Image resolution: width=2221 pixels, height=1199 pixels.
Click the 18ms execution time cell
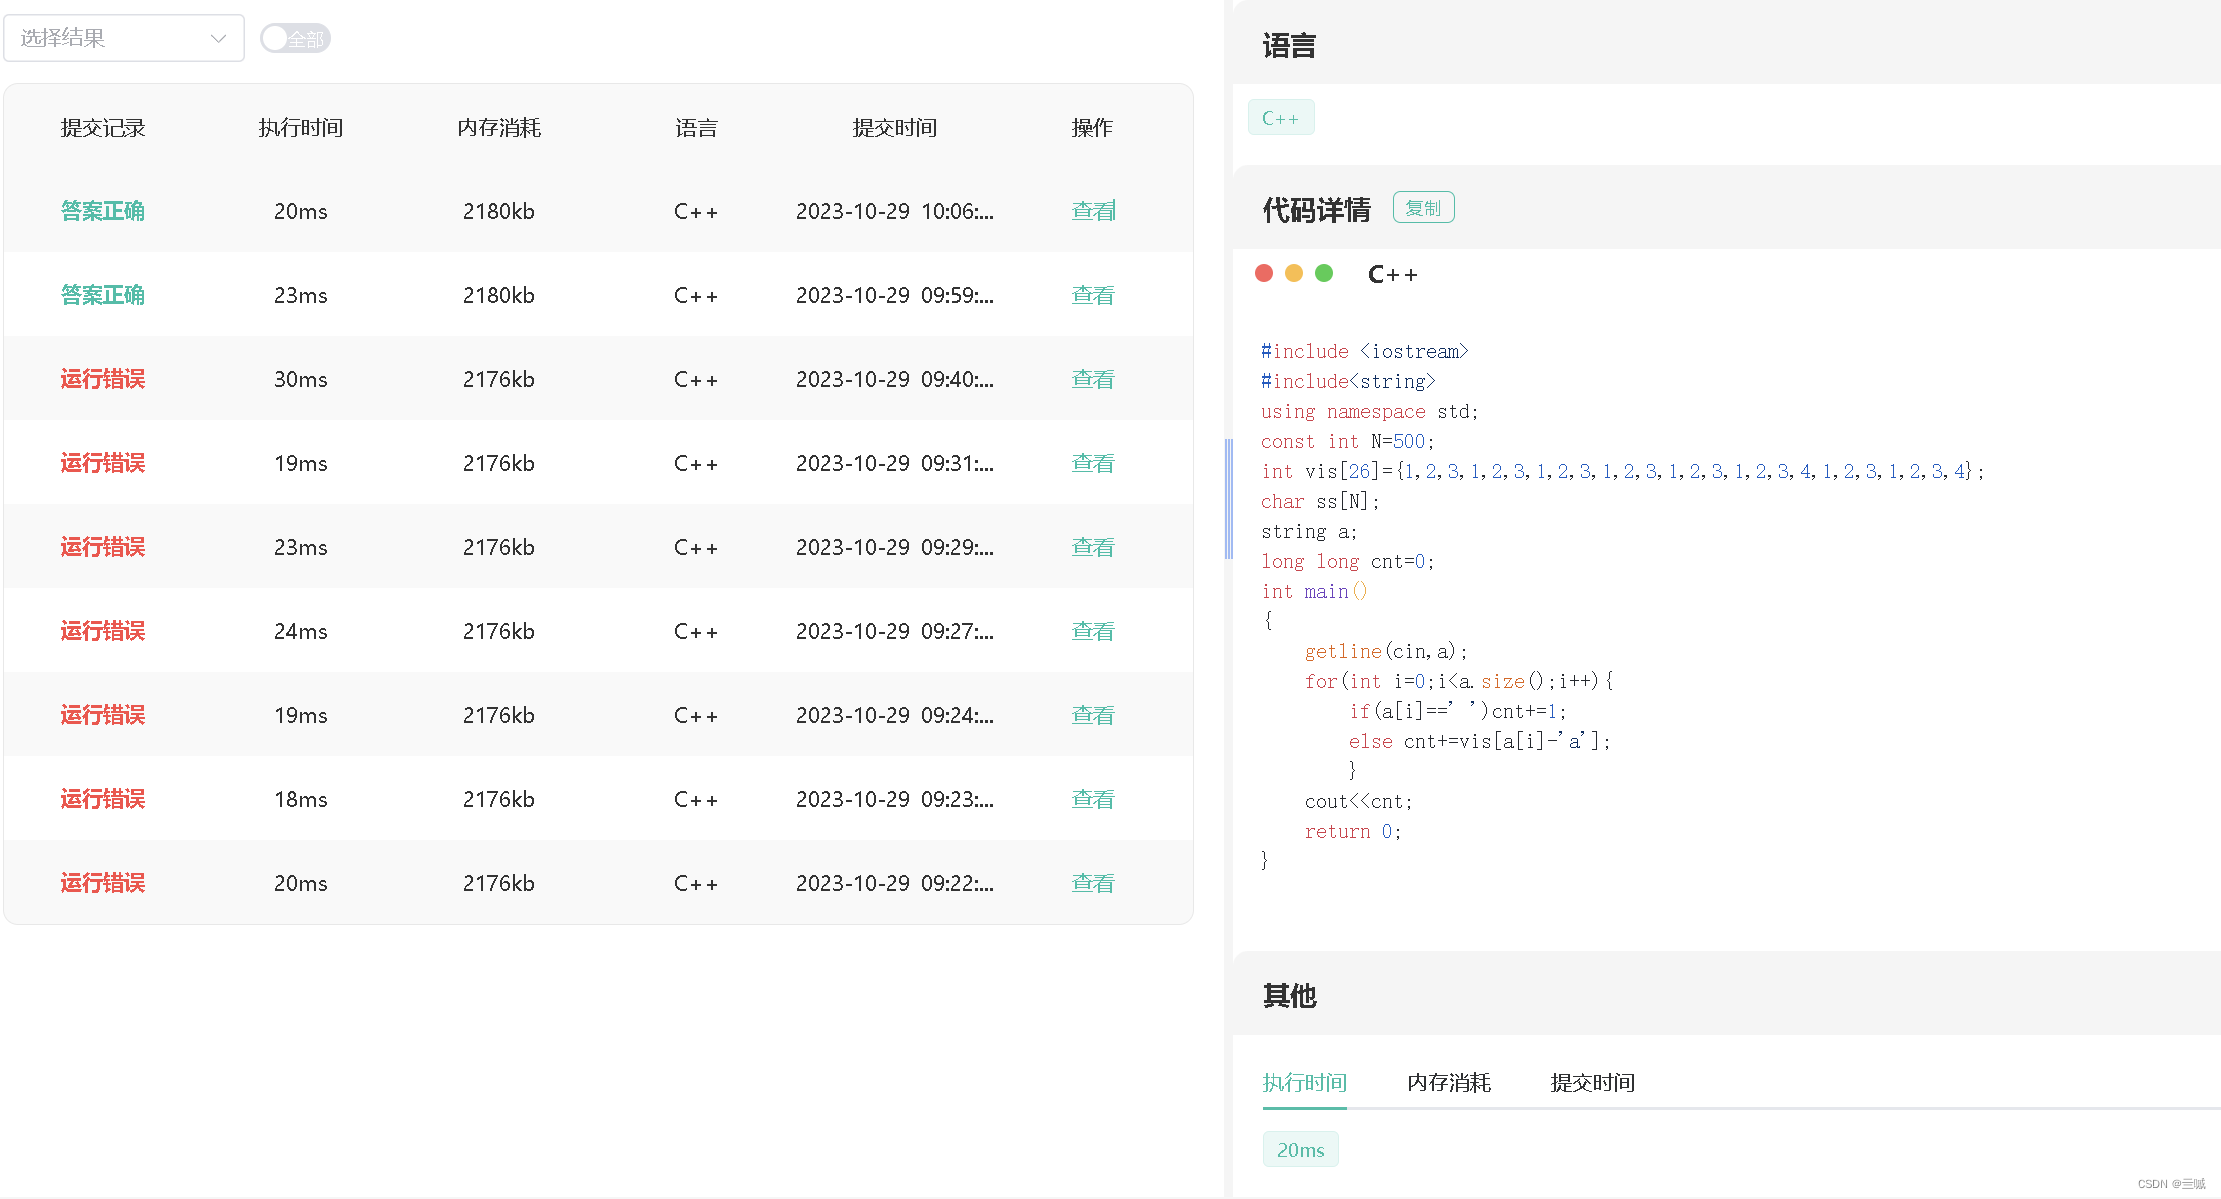(300, 799)
